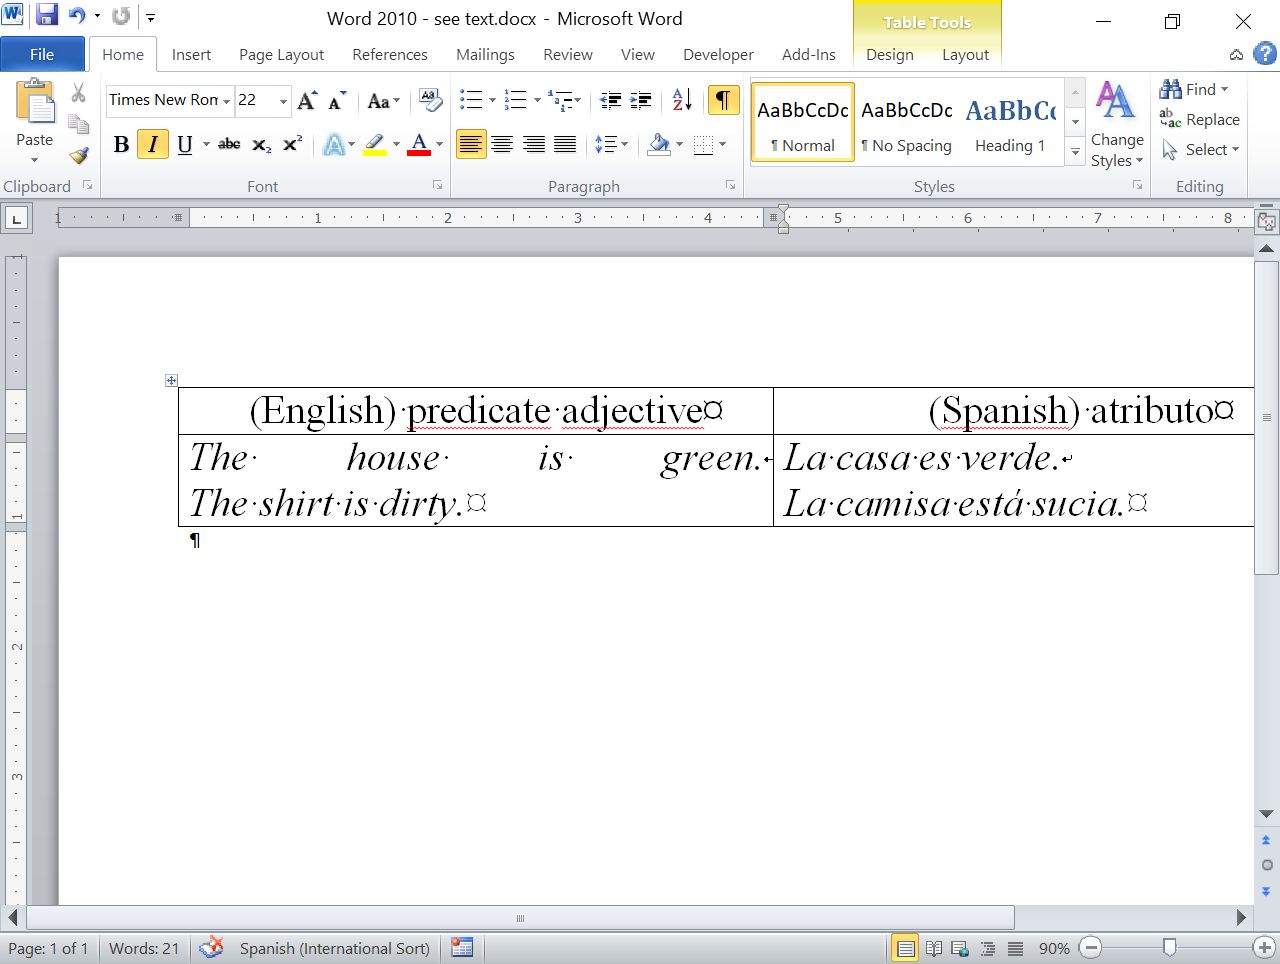
Task: Click the Save icon in Quick Access Toolbar
Action: point(47,16)
